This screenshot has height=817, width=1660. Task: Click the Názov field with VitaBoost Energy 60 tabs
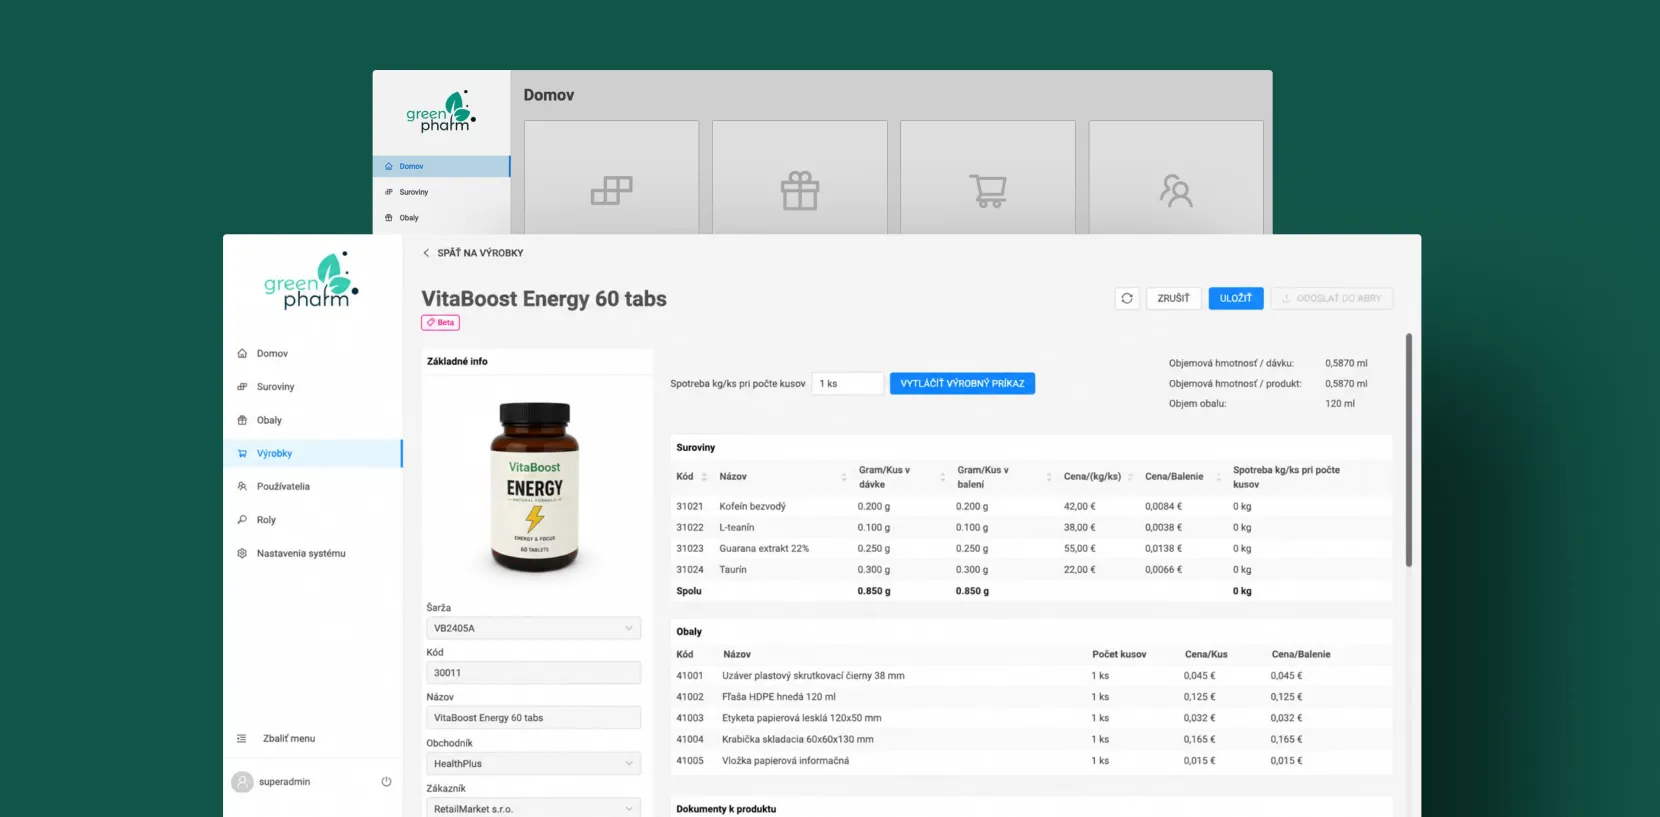coord(533,718)
